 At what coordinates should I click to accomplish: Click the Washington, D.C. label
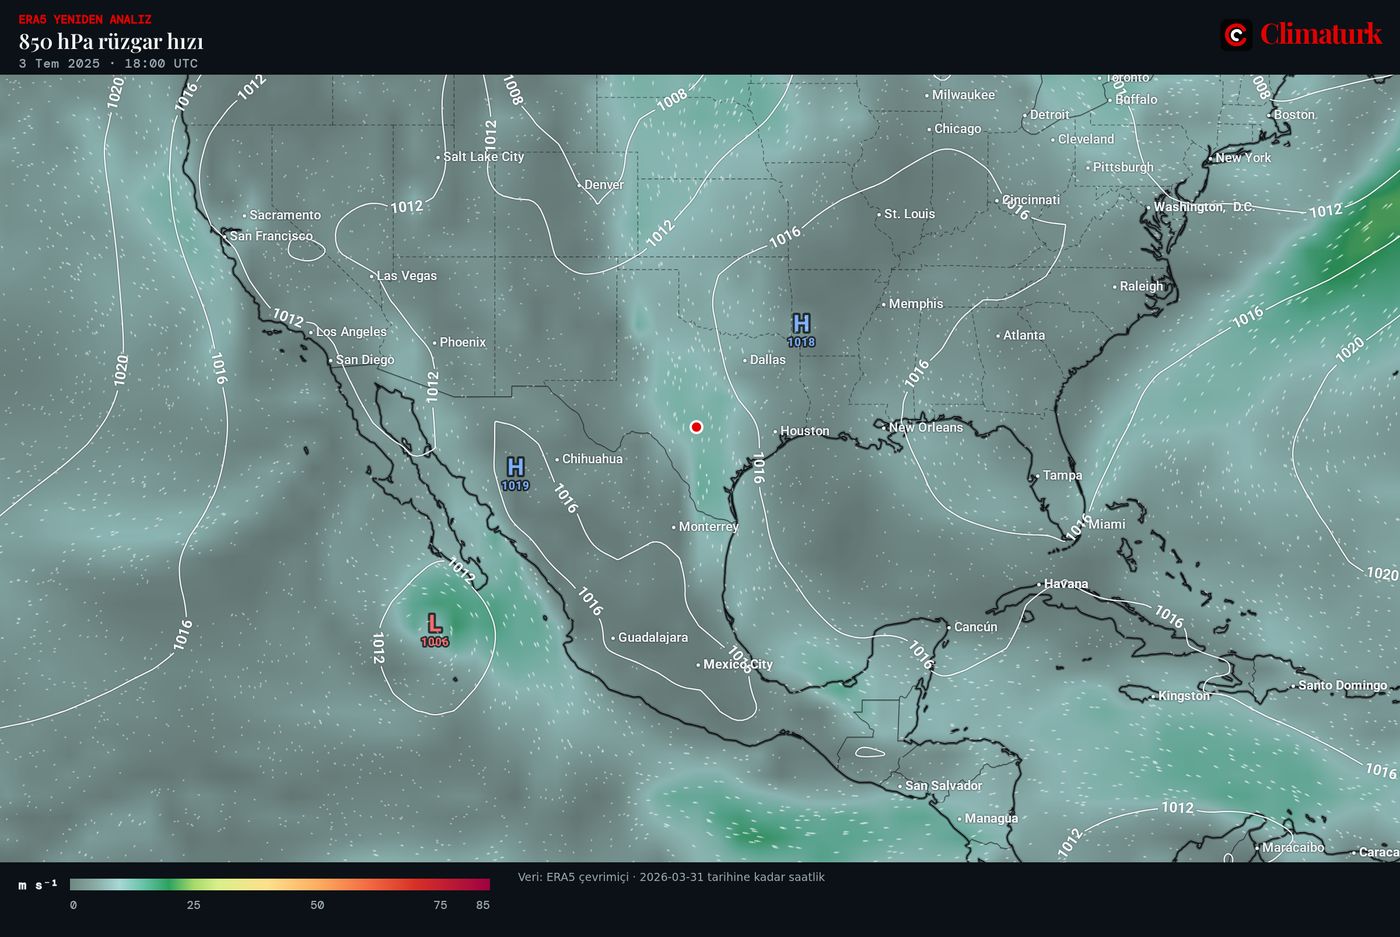tap(1203, 206)
